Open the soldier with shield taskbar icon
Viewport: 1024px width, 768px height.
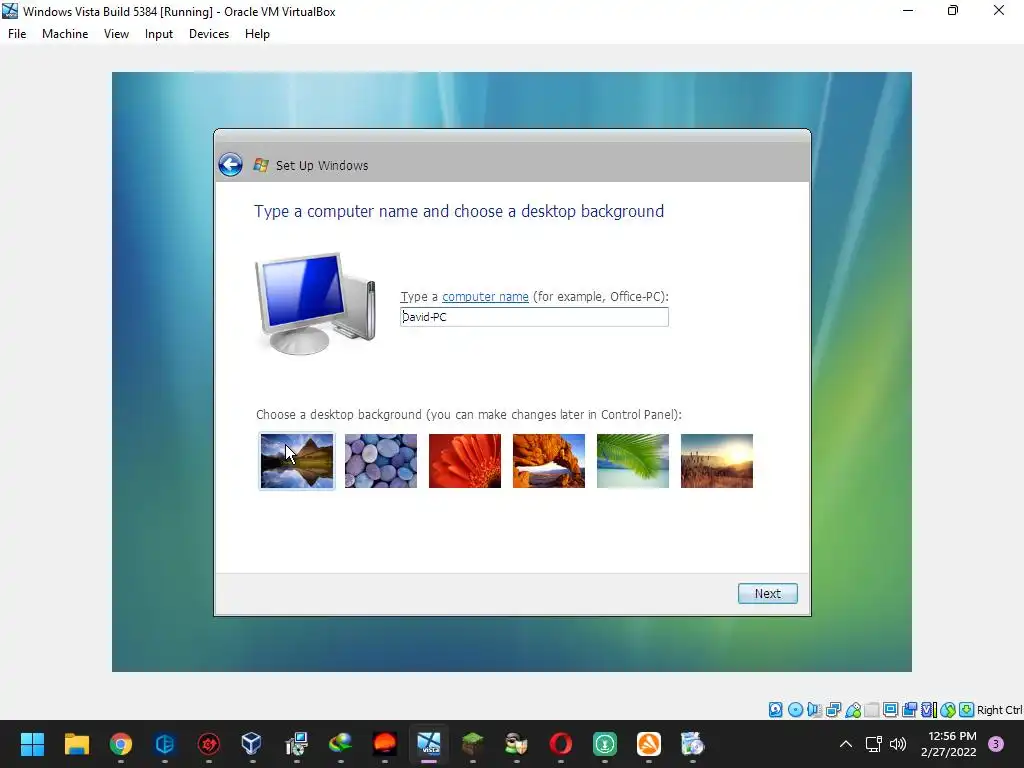point(517,744)
